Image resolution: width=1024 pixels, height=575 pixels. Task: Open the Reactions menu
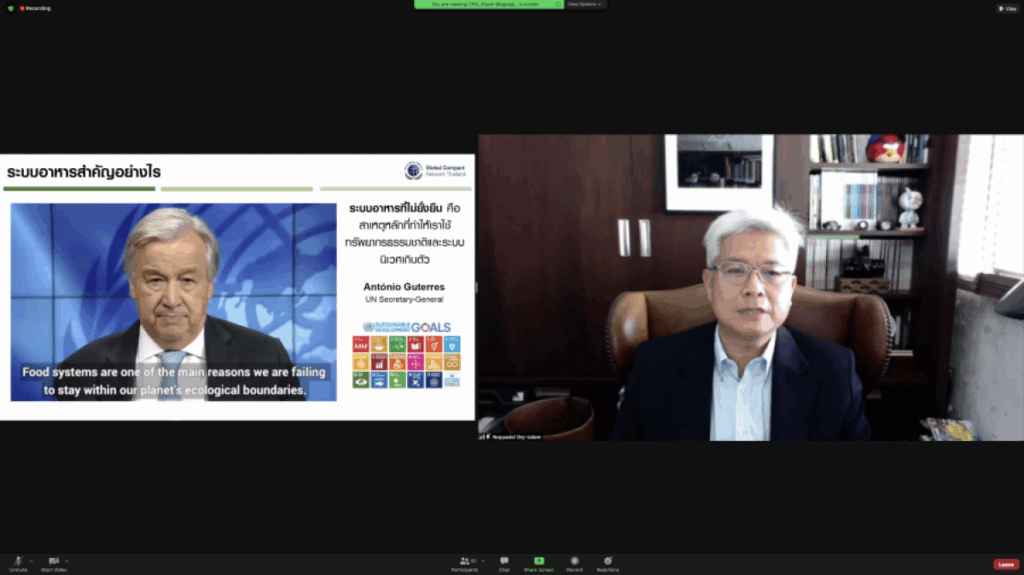(607, 563)
